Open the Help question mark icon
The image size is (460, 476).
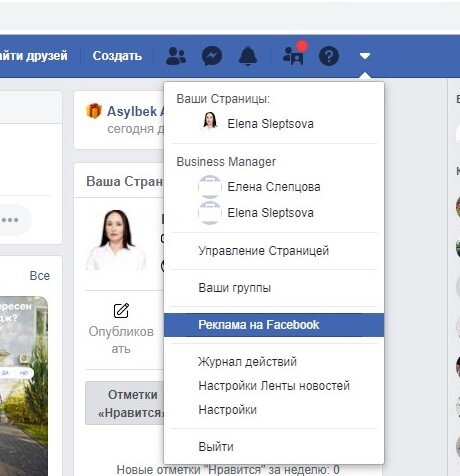pos(329,56)
